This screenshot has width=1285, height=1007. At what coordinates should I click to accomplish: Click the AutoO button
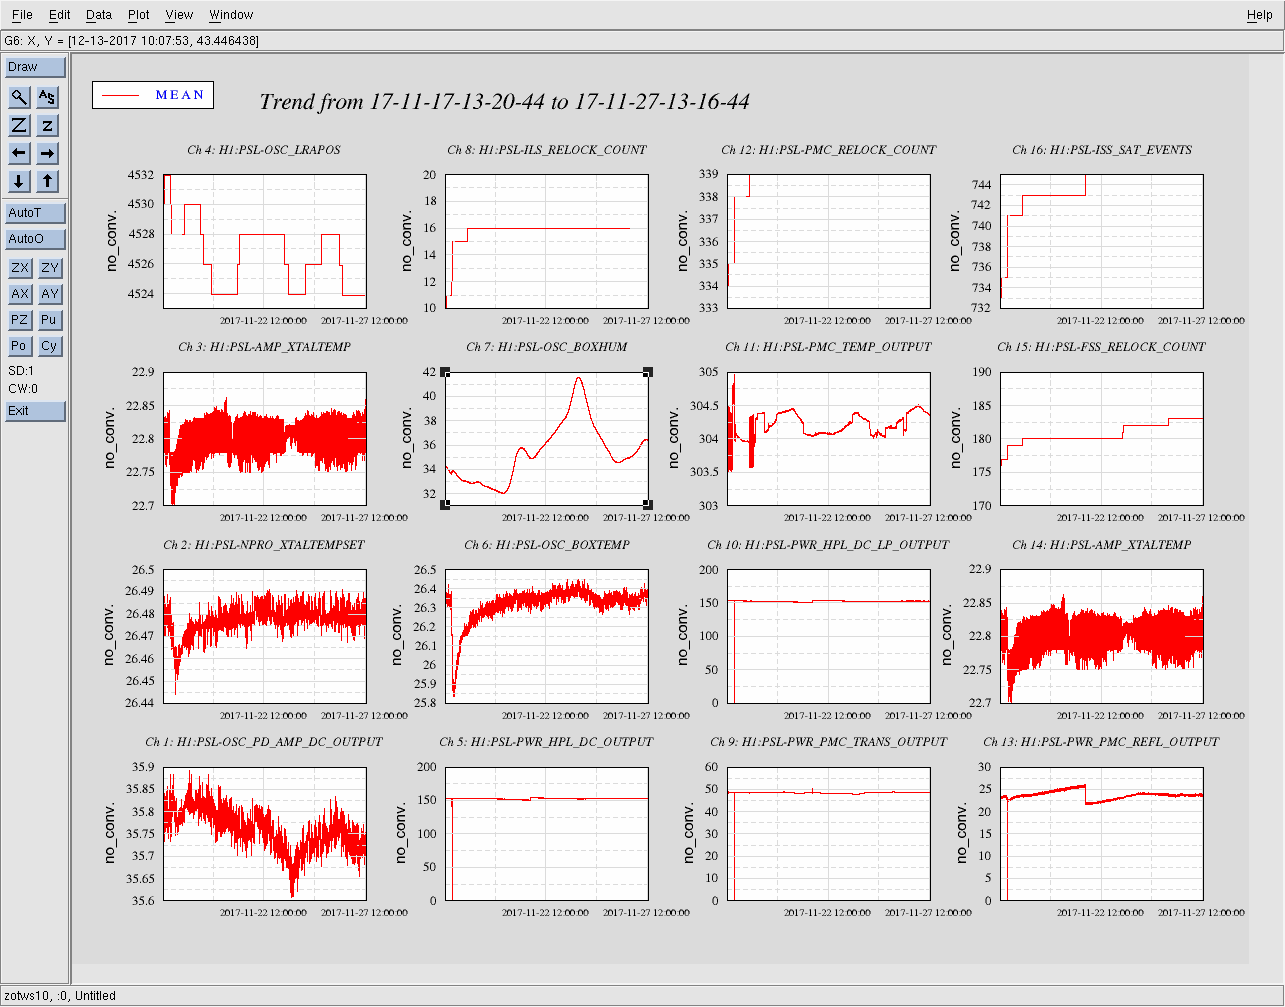click(35, 239)
